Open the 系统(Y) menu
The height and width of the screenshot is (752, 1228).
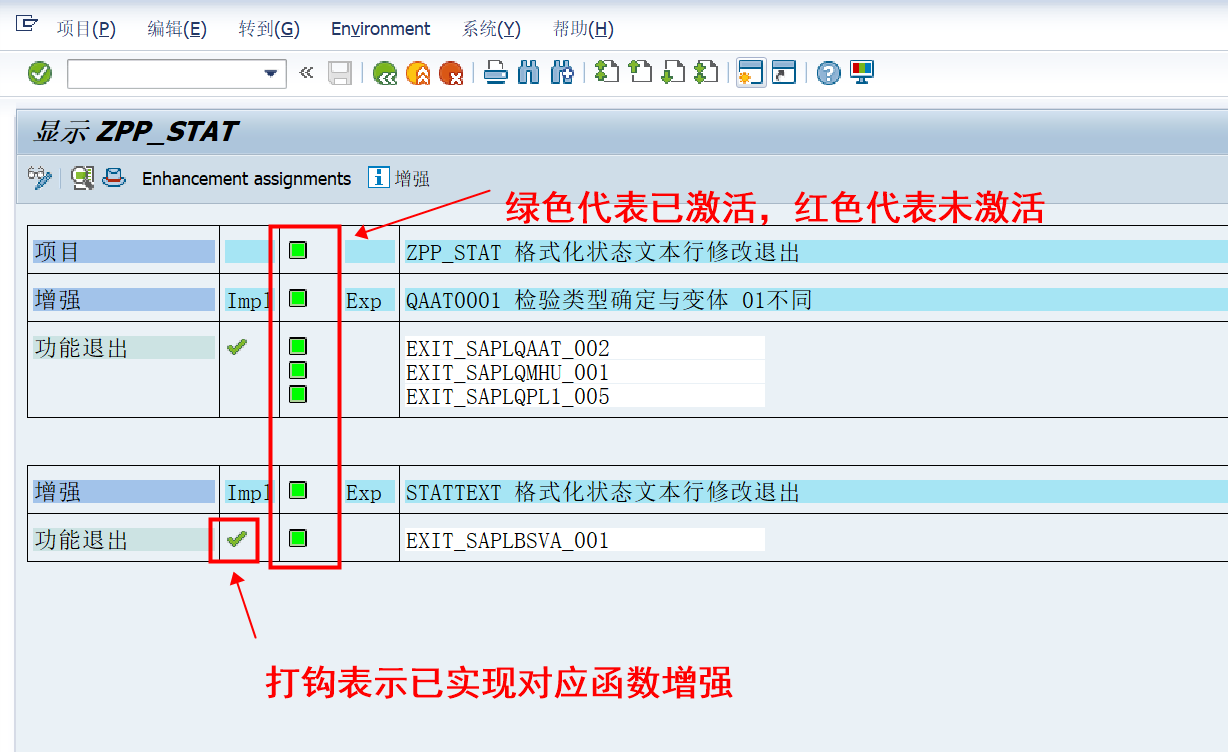click(x=490, y=28)
